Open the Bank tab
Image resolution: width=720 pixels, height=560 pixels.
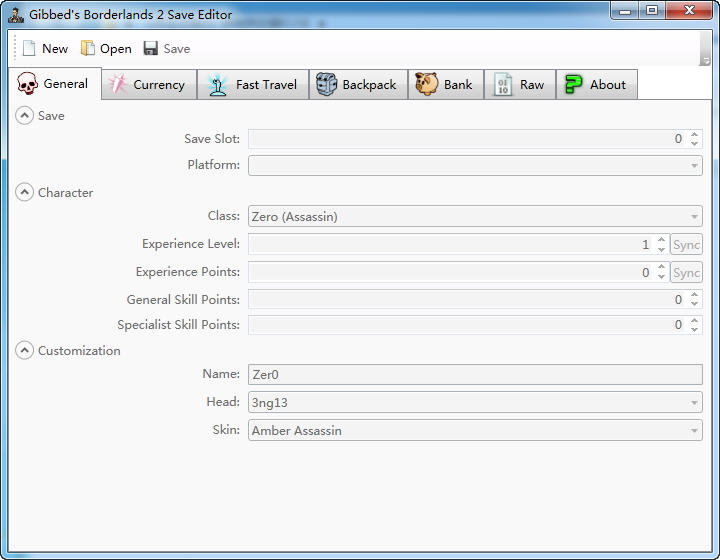(x=446, y=84)
